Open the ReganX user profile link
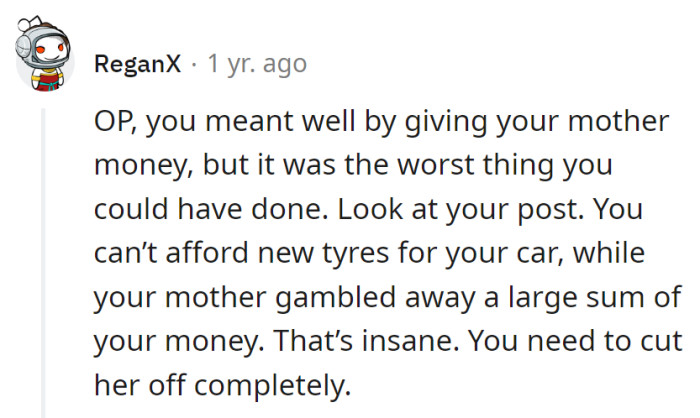Screen dimensions: 700x418 [x=138, y=64]
